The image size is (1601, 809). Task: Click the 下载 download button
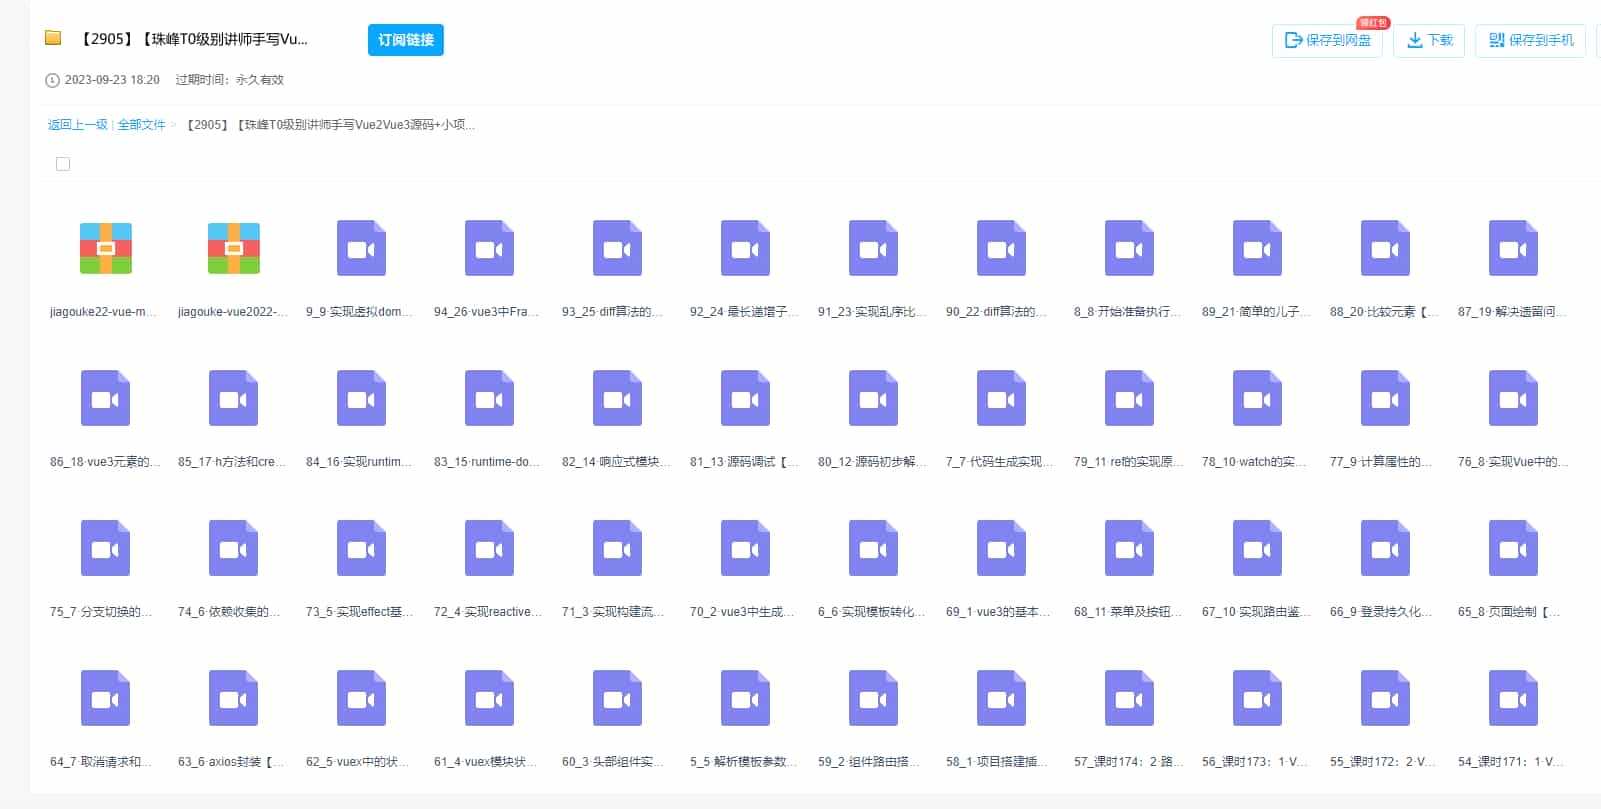click(1429, 40)
